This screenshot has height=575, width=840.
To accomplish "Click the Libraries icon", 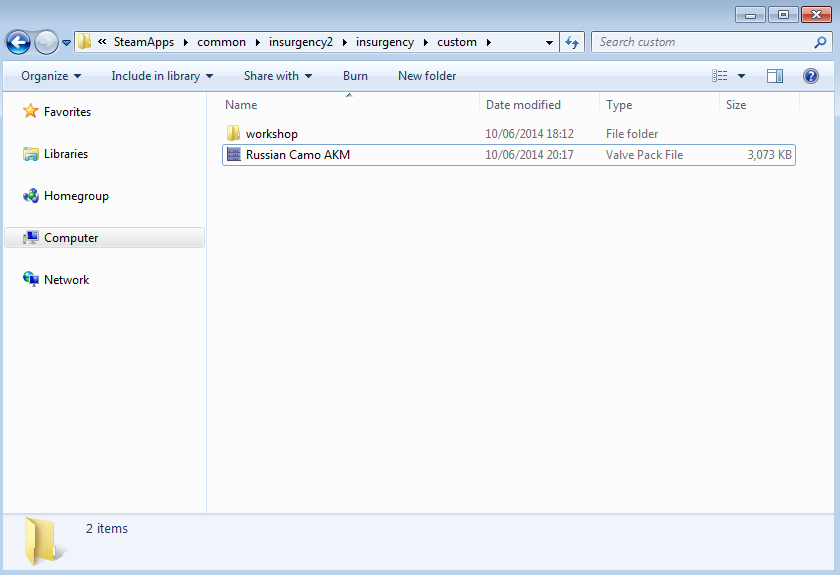I will click(x=31, y=154).
